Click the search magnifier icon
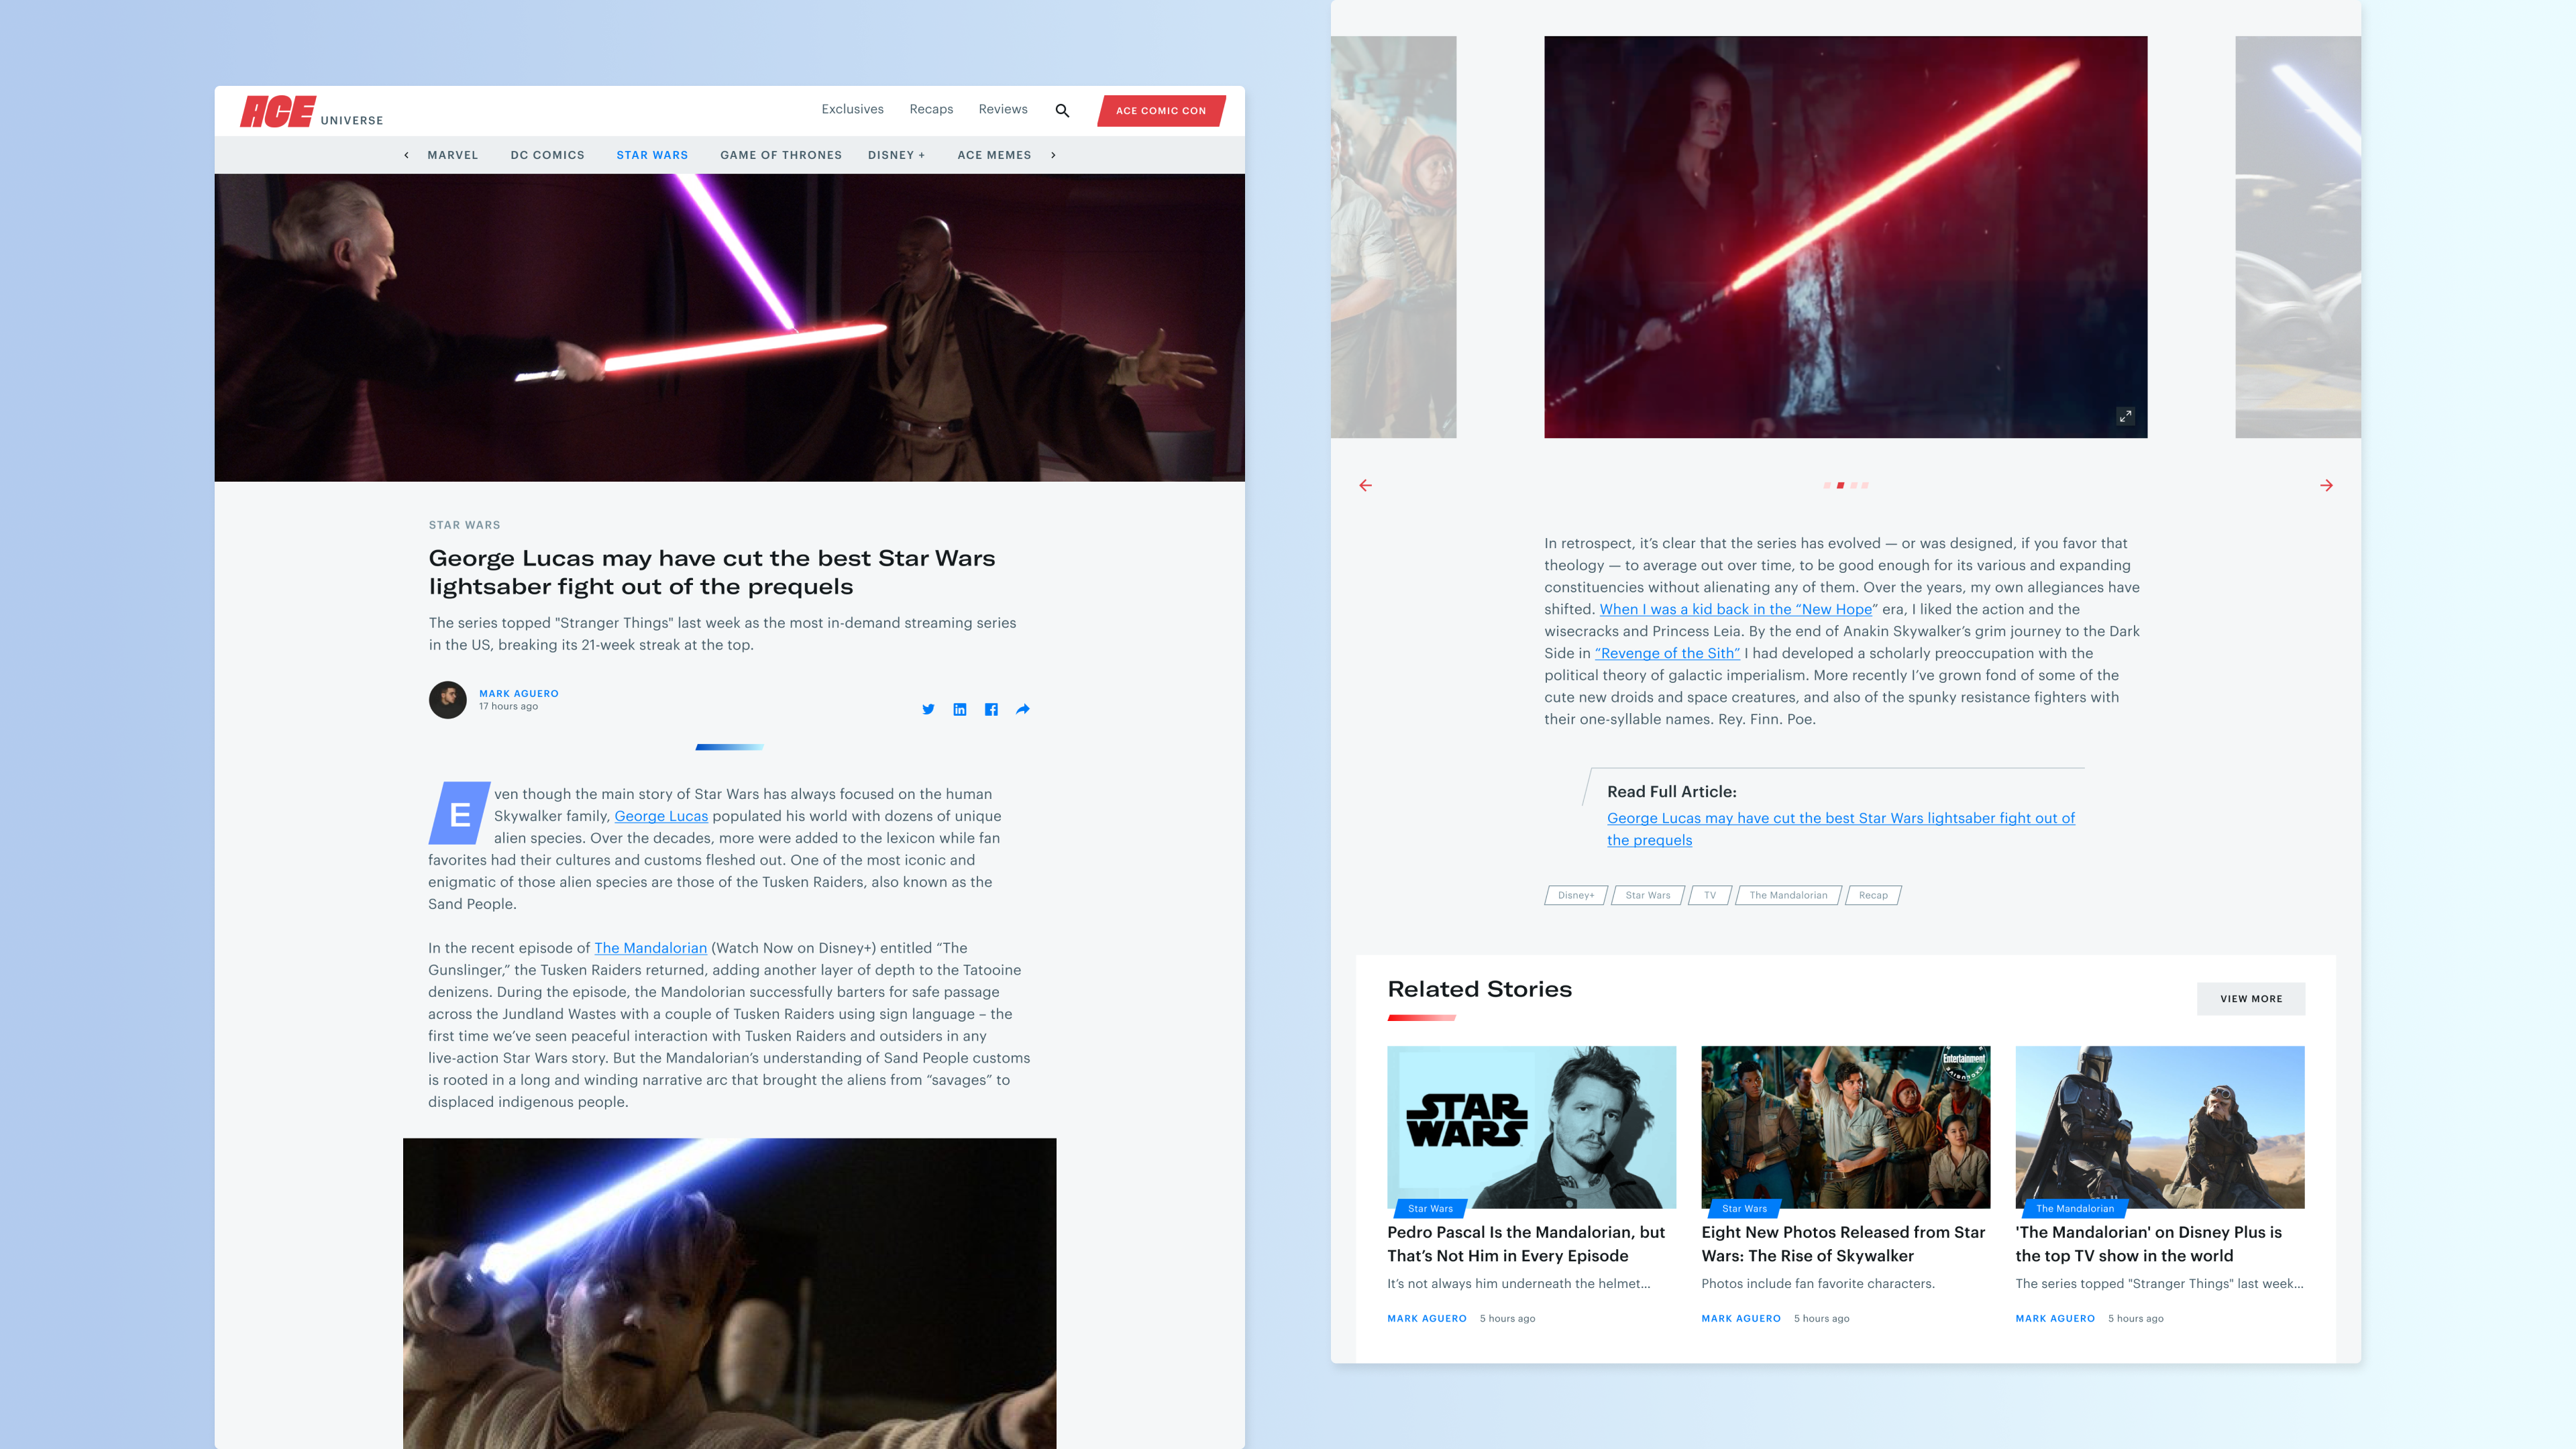Viewport: 2576px width, 1449px height. [x=1062, y=111]
